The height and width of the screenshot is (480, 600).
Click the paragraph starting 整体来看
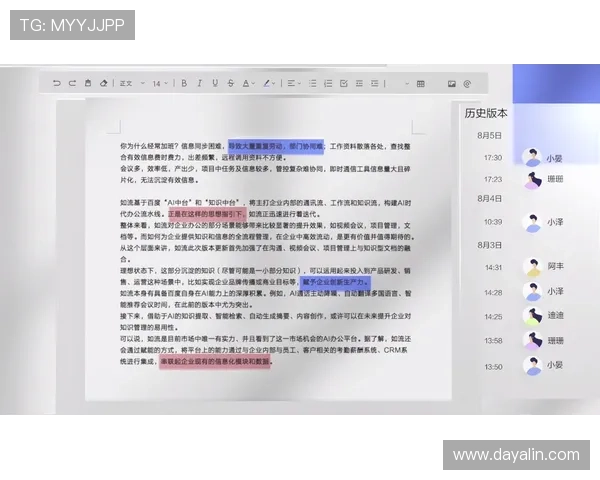pyautogui.click(x=267, y=231)
